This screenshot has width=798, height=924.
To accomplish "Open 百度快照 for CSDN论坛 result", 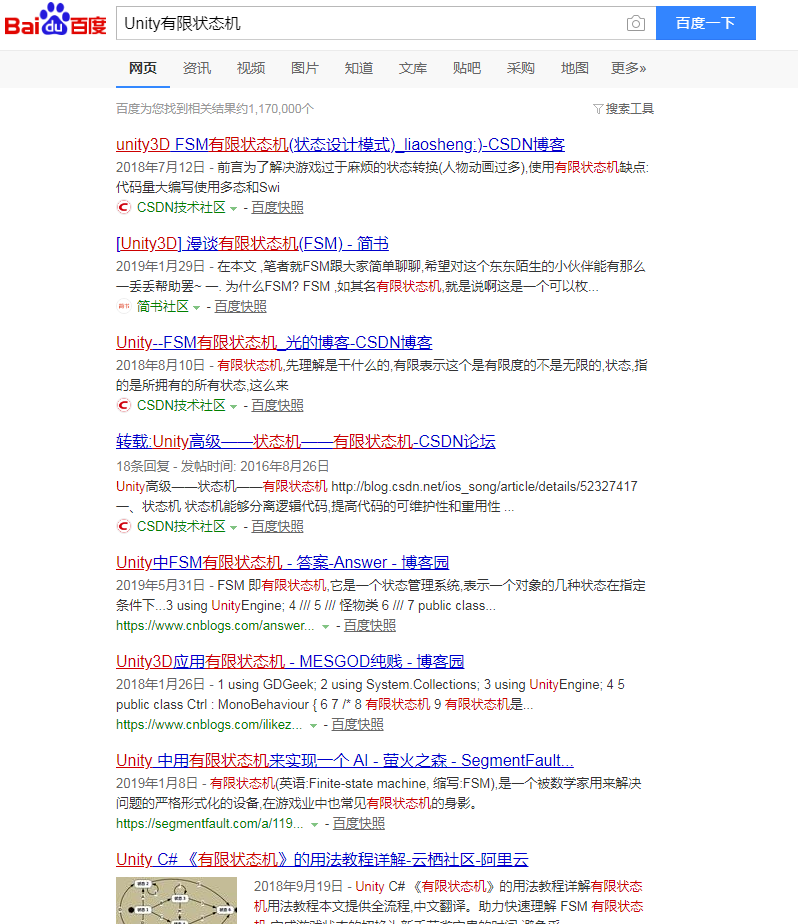I will [277, 526].
